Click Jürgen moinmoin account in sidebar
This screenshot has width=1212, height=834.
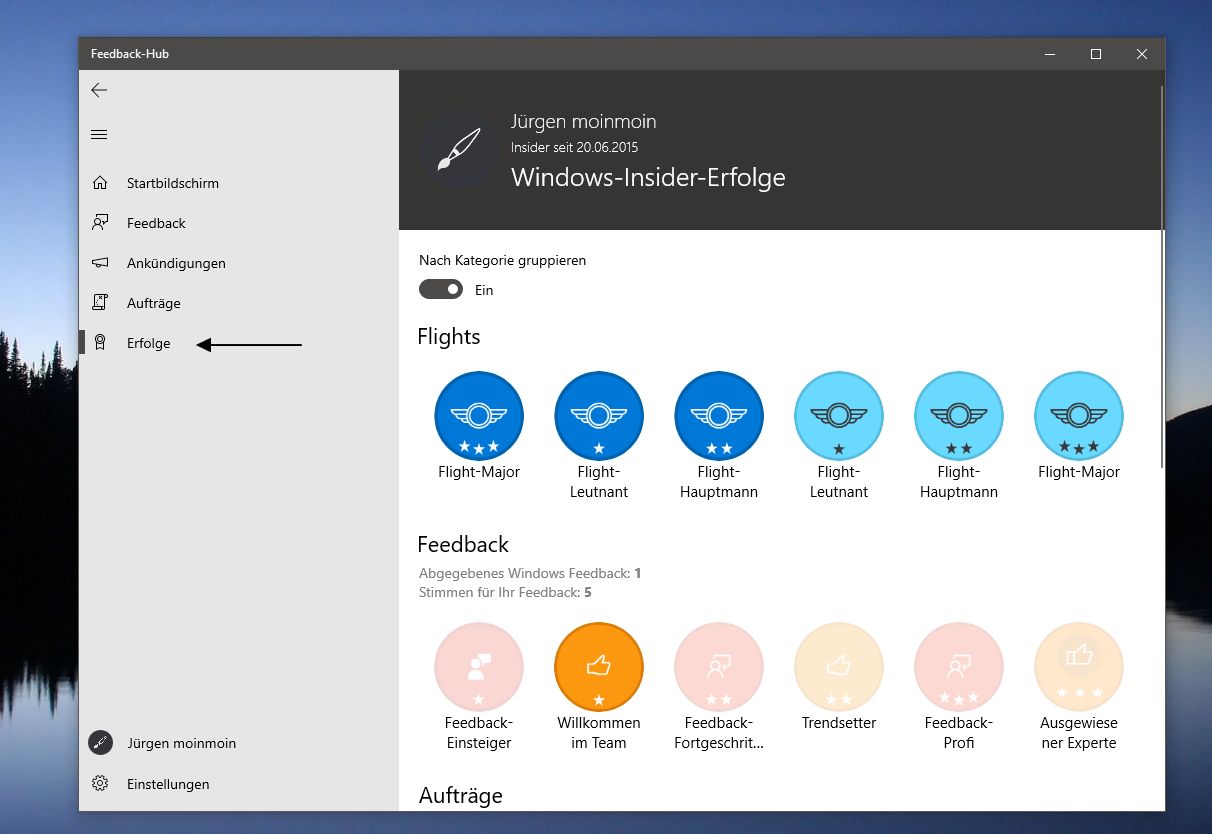[239, 743]
